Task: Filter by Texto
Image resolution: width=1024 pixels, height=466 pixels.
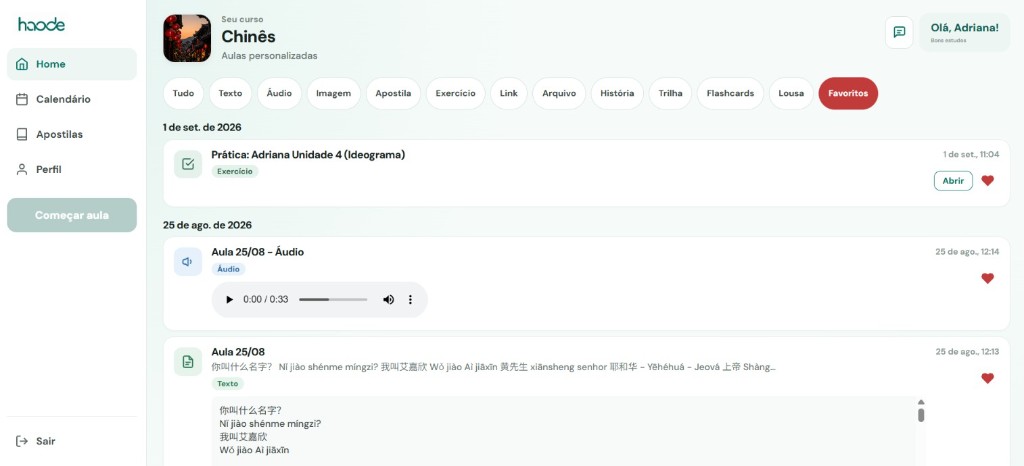Action: click(x=230, y=93)
